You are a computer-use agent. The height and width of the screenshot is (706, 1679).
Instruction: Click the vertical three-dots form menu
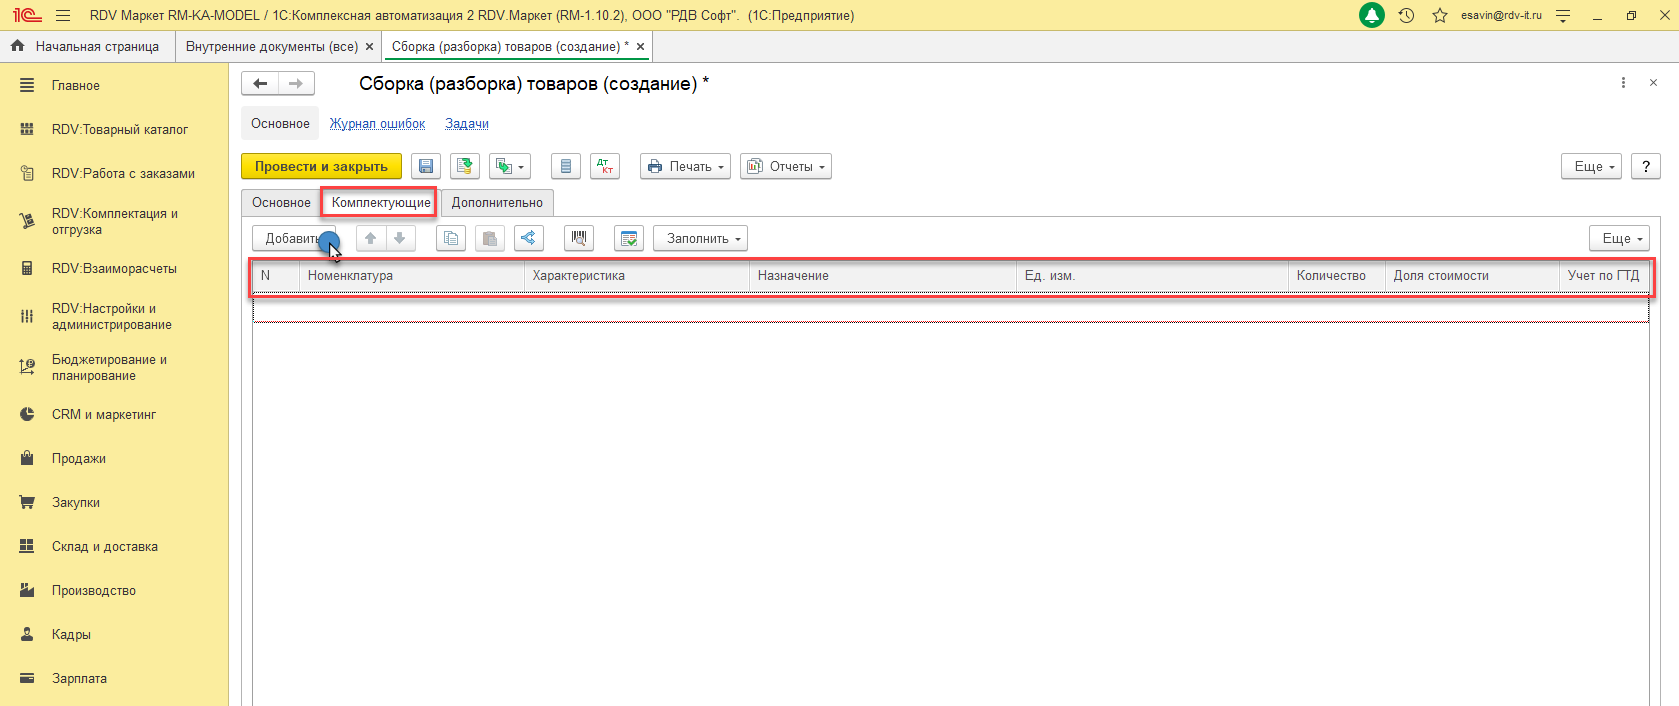click(1623, 83)
